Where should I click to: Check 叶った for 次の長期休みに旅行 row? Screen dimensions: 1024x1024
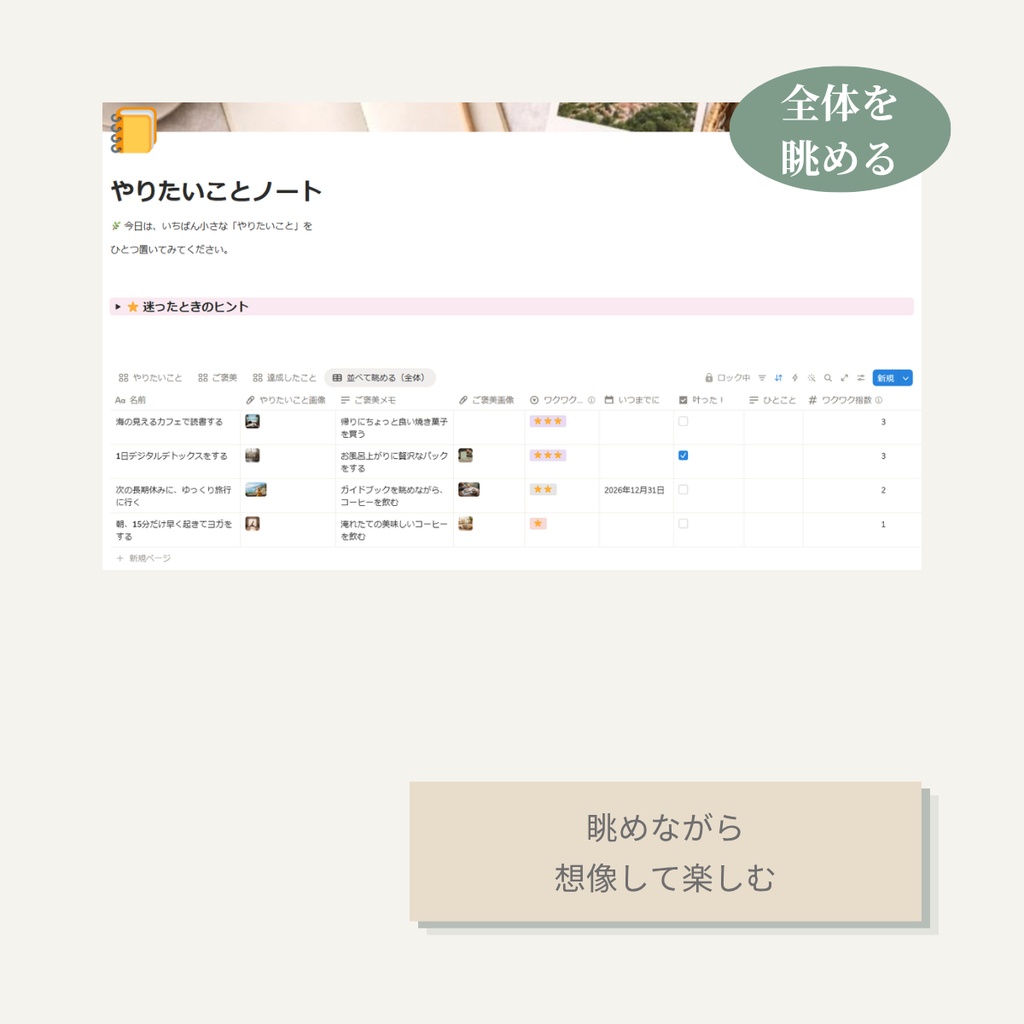tap(683, 489)
